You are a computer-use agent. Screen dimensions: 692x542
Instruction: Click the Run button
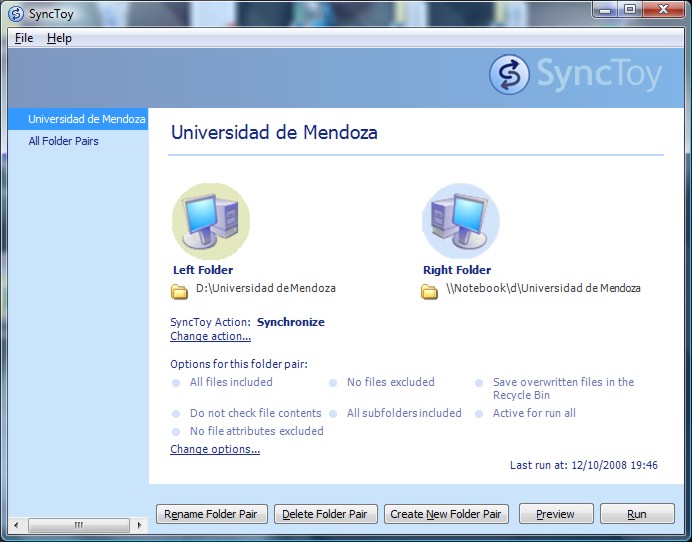tap(637, 514)
